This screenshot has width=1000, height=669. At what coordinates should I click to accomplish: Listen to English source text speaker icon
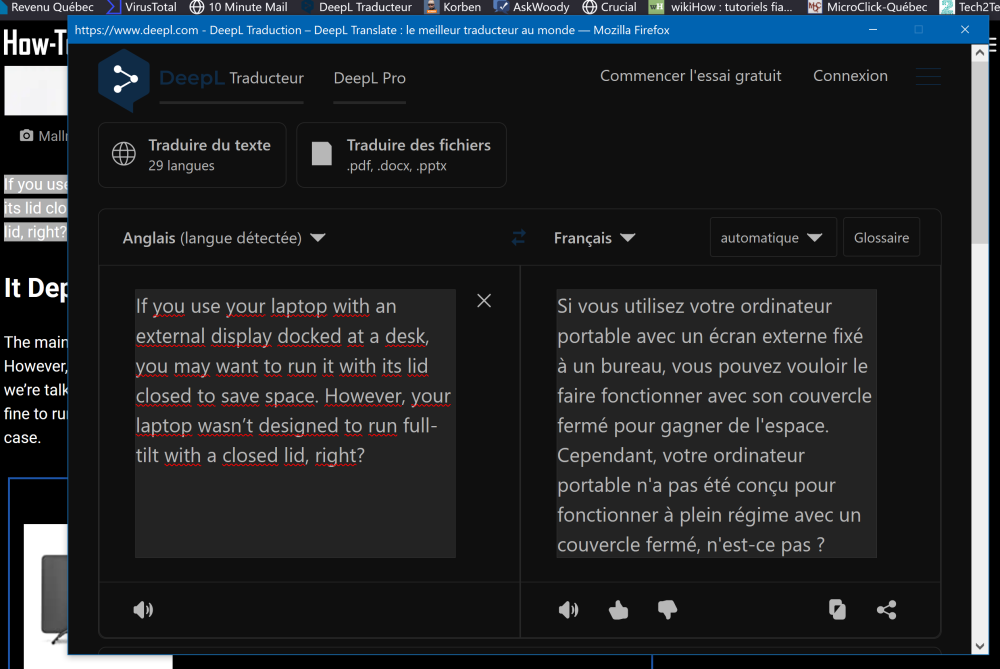[143, 610]
